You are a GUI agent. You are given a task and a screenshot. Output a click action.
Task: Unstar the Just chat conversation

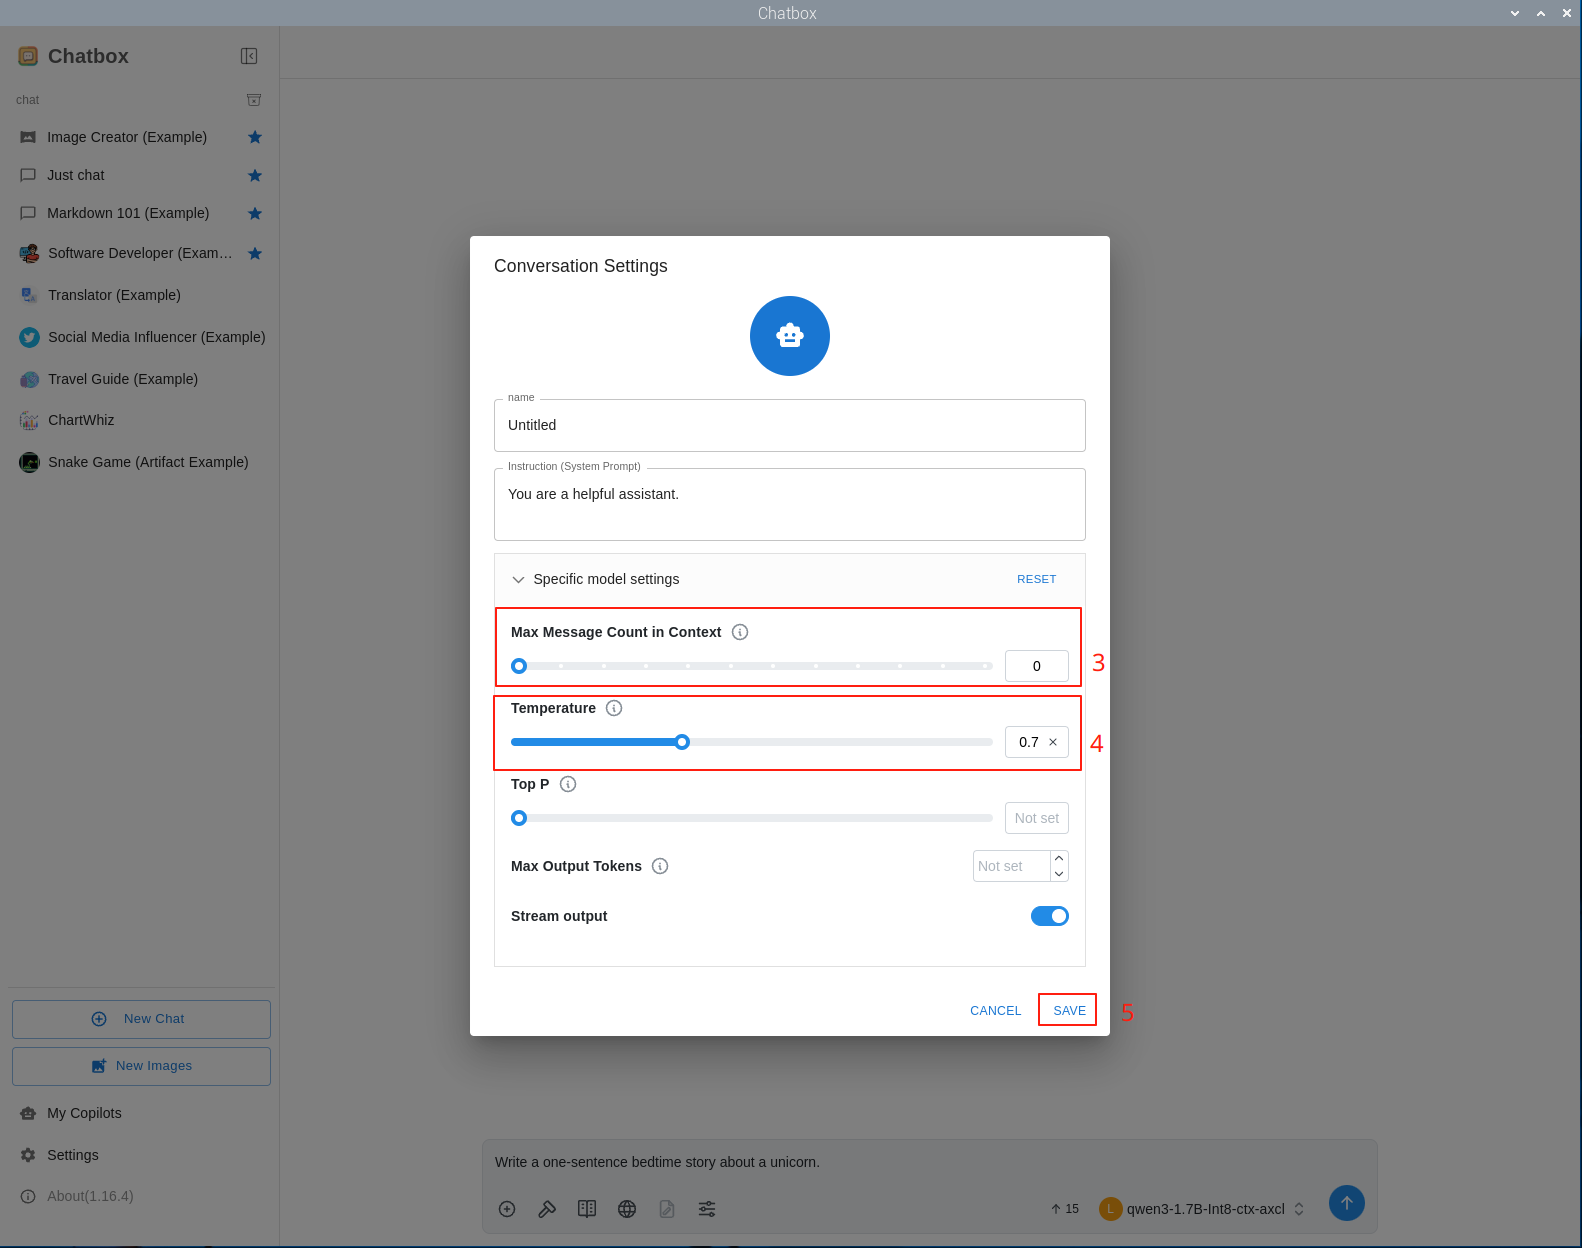point(255,175)
